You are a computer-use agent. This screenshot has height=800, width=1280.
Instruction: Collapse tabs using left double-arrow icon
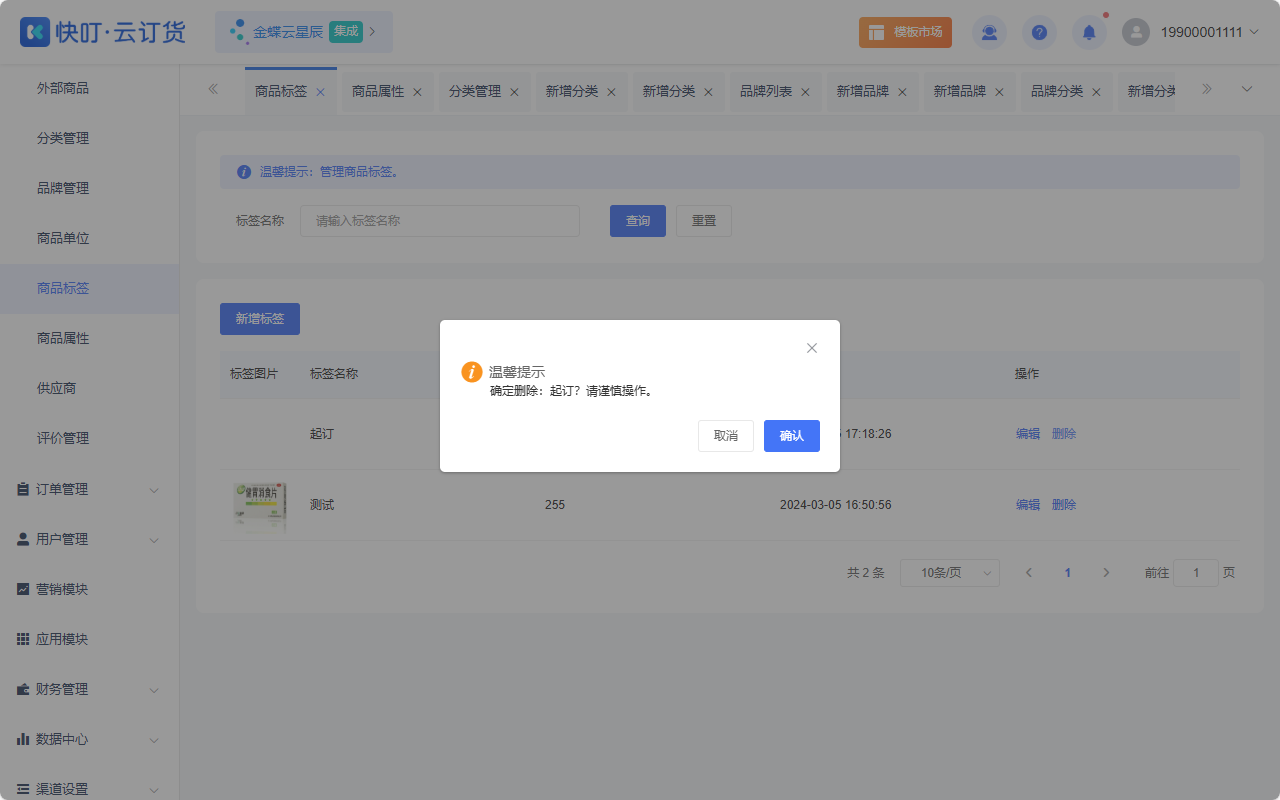tap(213, 89)
